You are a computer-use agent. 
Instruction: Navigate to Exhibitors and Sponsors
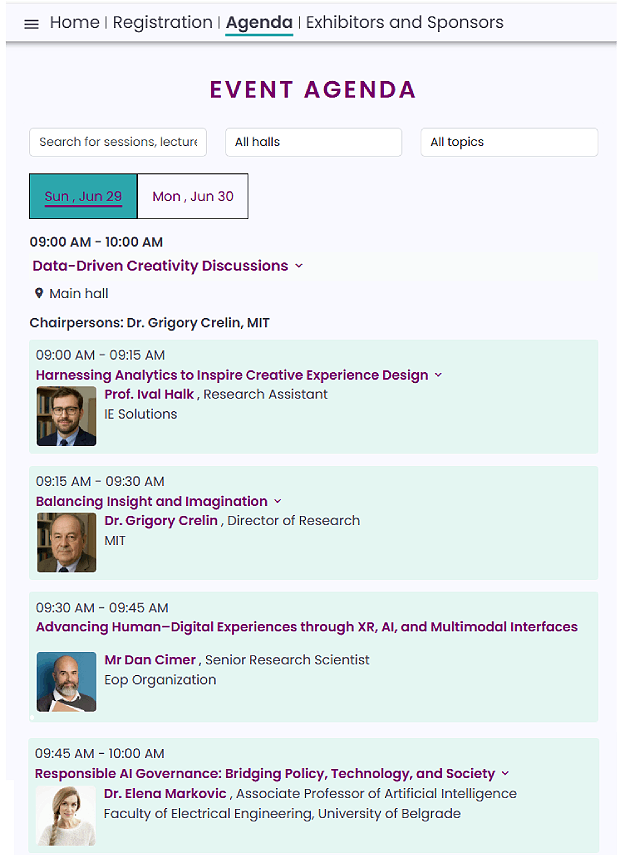point(404,23)
